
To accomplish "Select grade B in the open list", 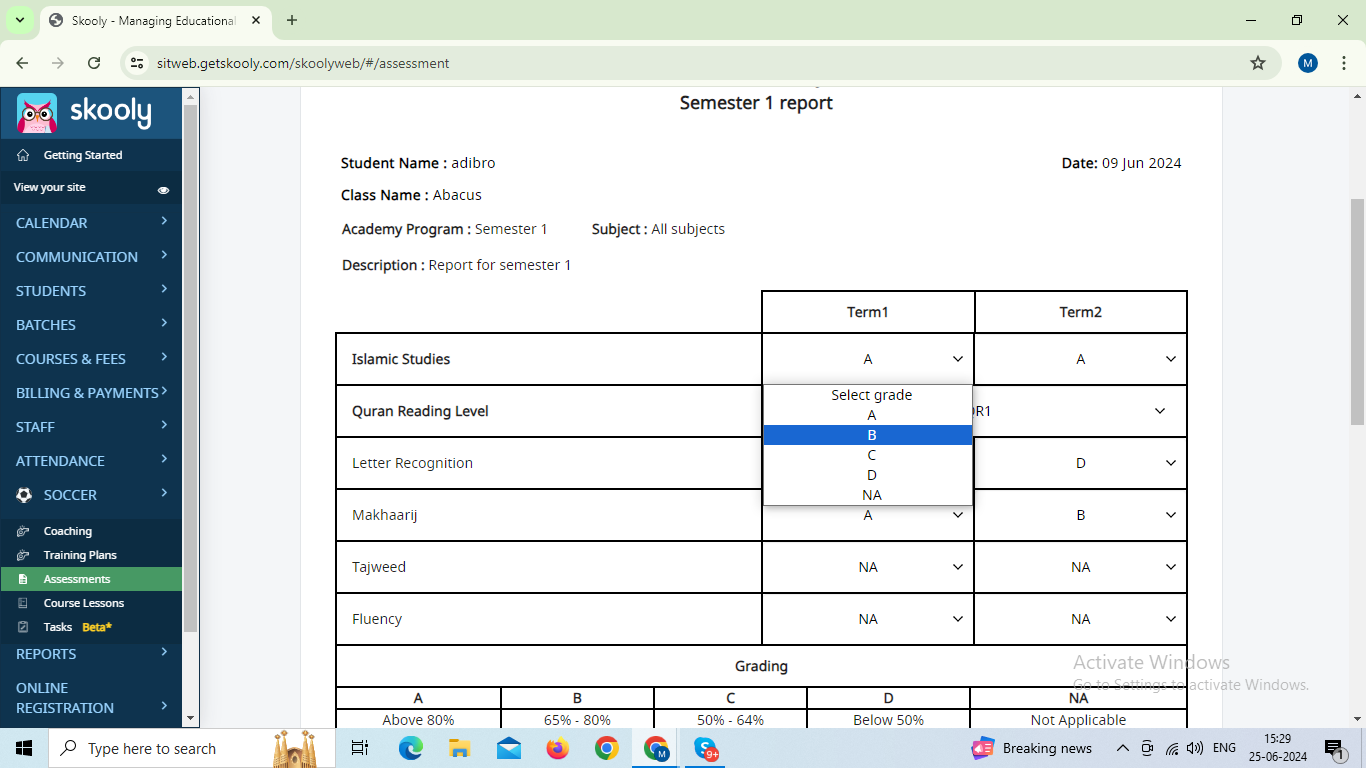I will point(868,435).
